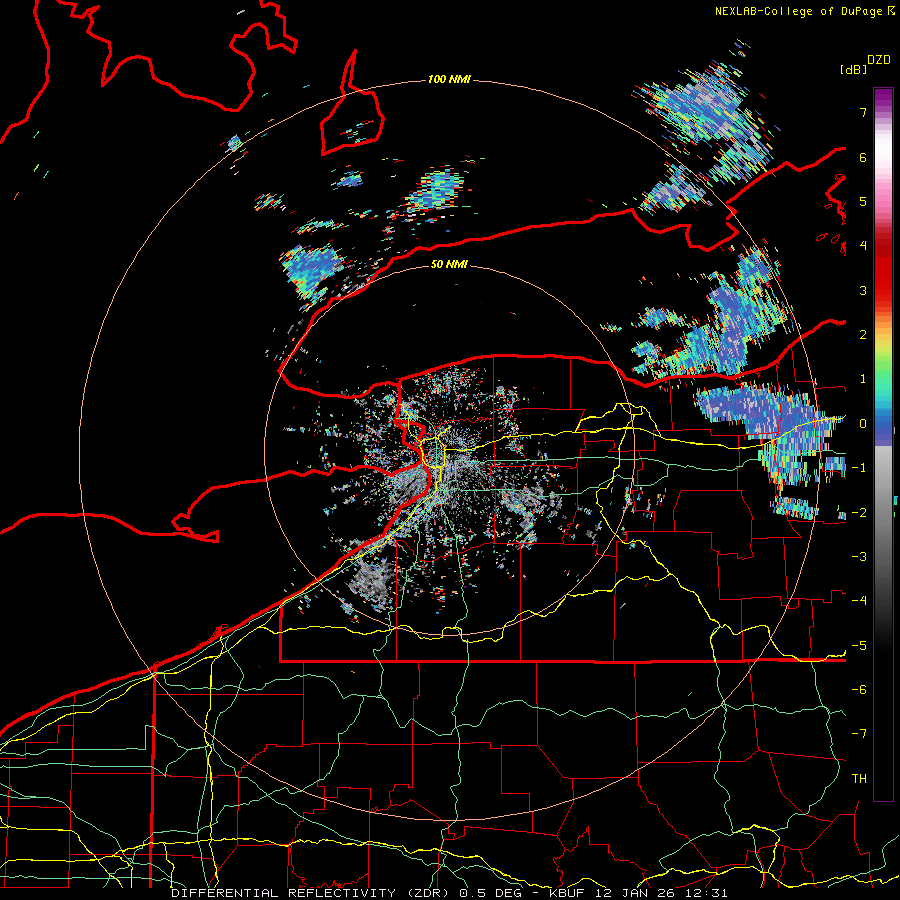Click the 2 dB tick label on the scale
Screen dimensions: 900x900
click(x=863, y=335)
